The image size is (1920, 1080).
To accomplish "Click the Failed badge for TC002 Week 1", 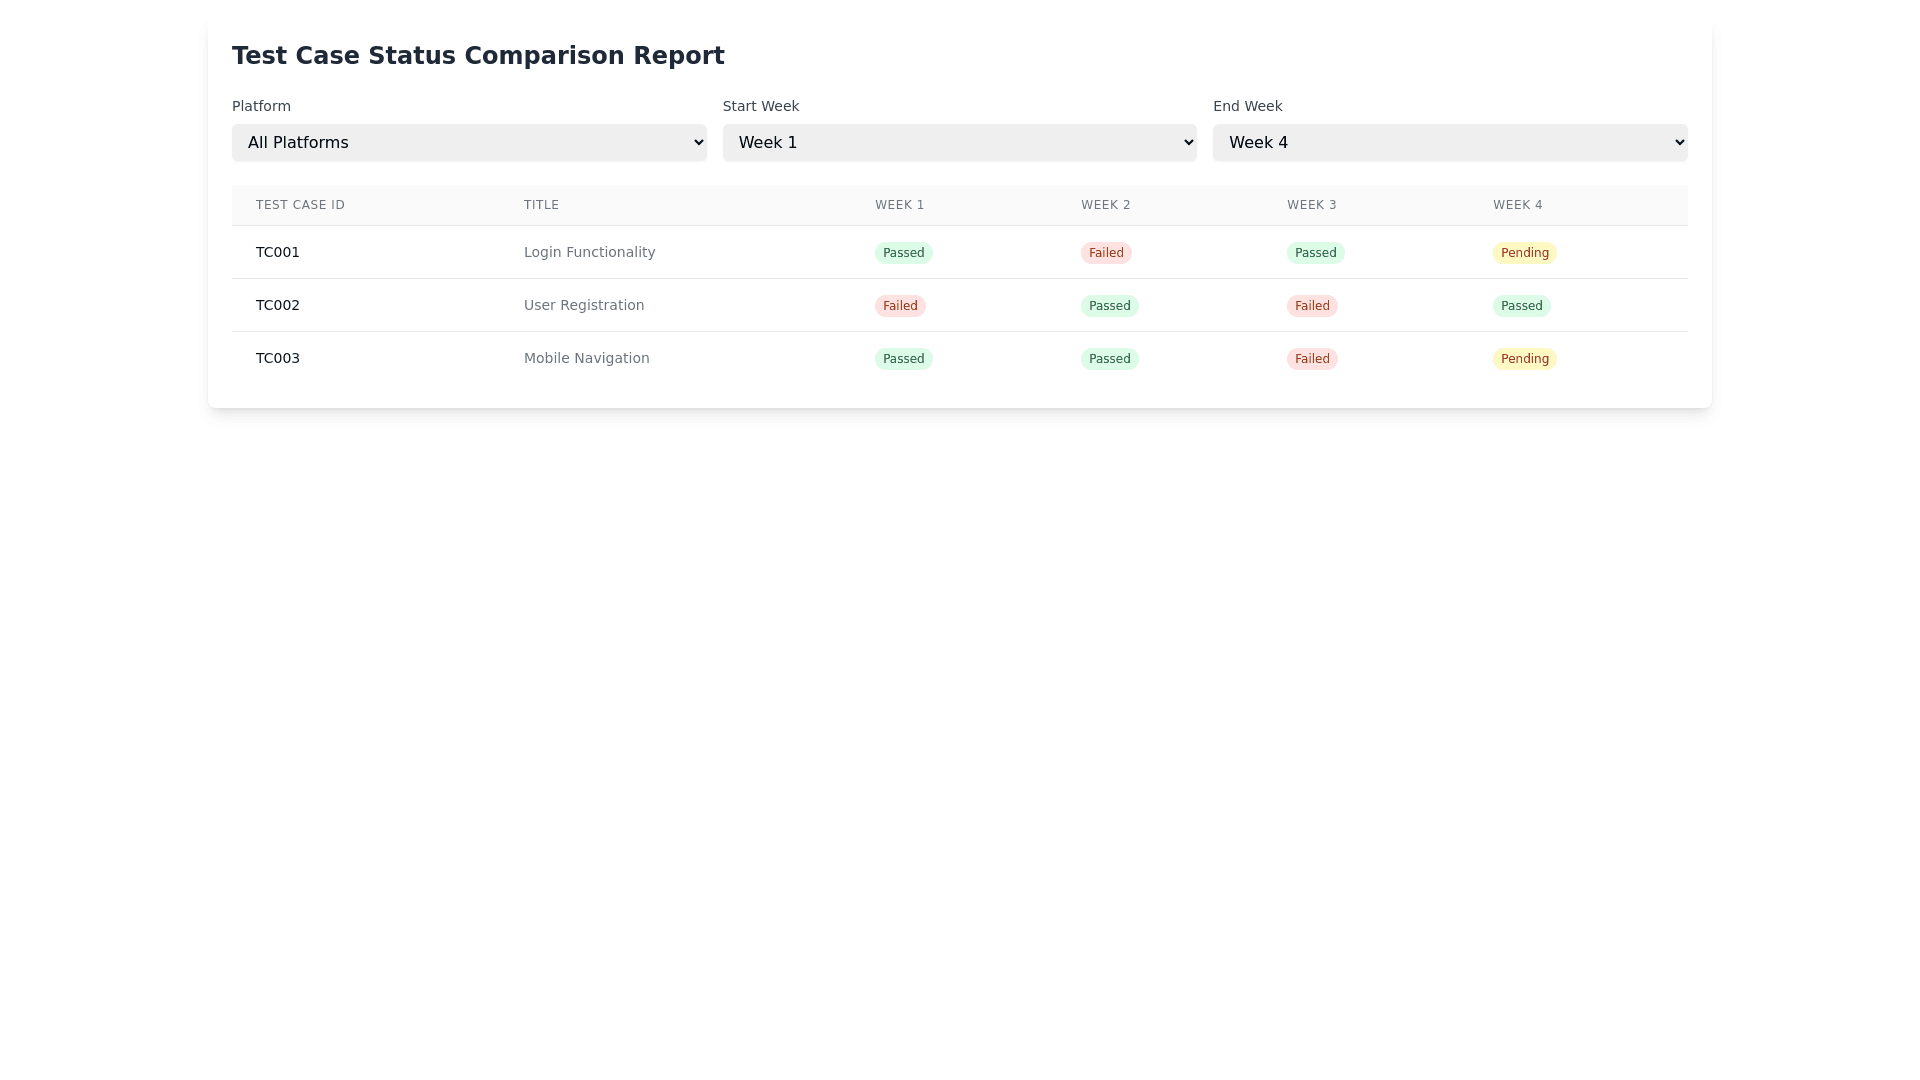I will point(900,305).
